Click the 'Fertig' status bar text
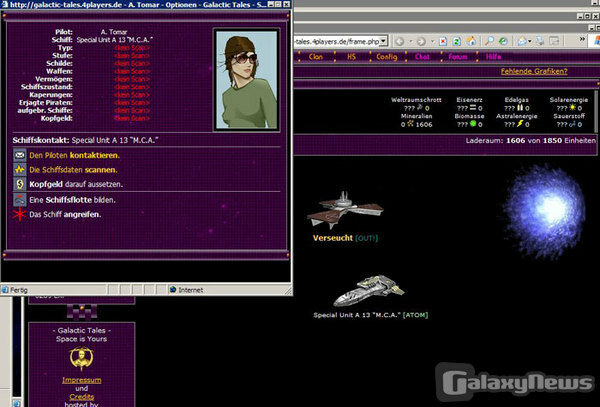The image size is (600, 407). click(19, 290)
